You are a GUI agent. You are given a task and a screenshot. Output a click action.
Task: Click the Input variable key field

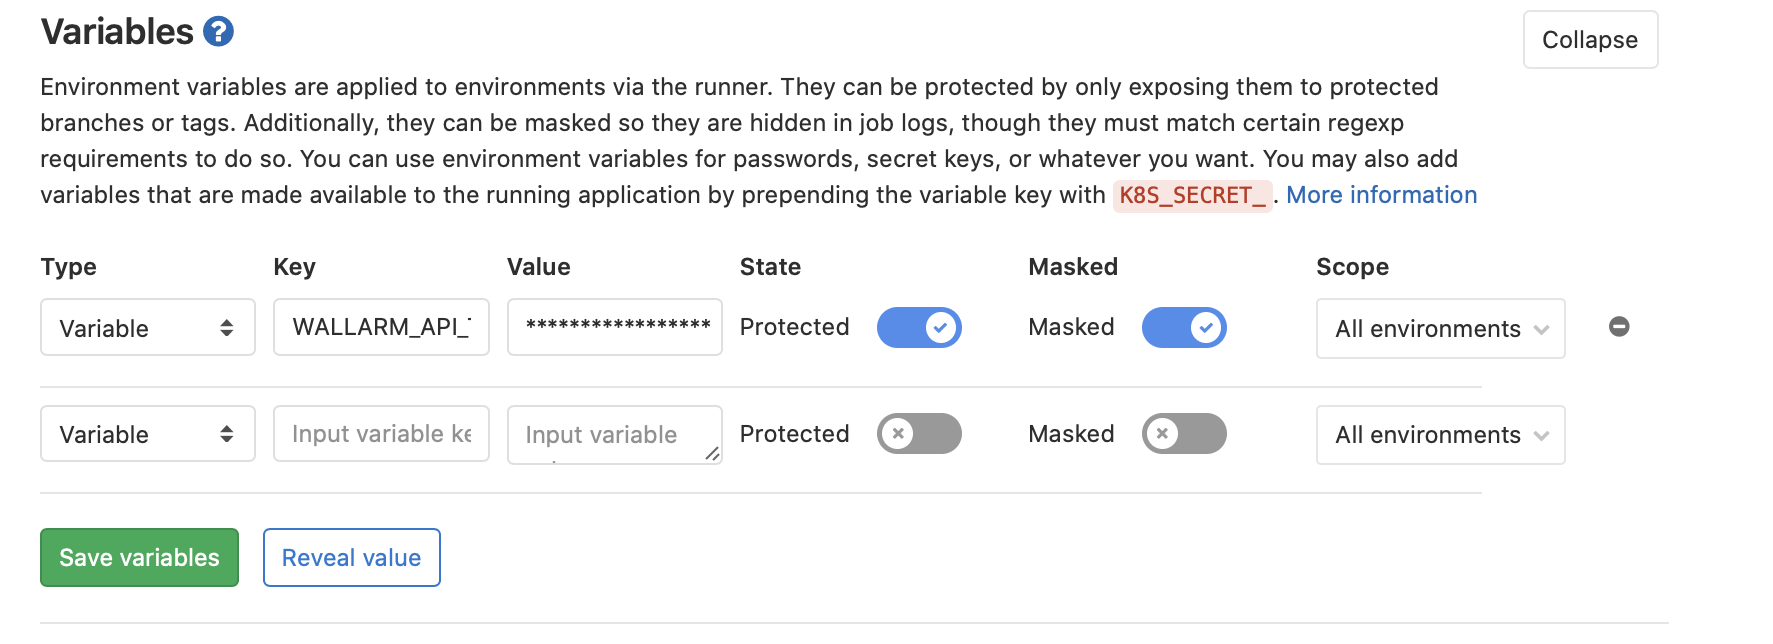click(x=380, y=433)
